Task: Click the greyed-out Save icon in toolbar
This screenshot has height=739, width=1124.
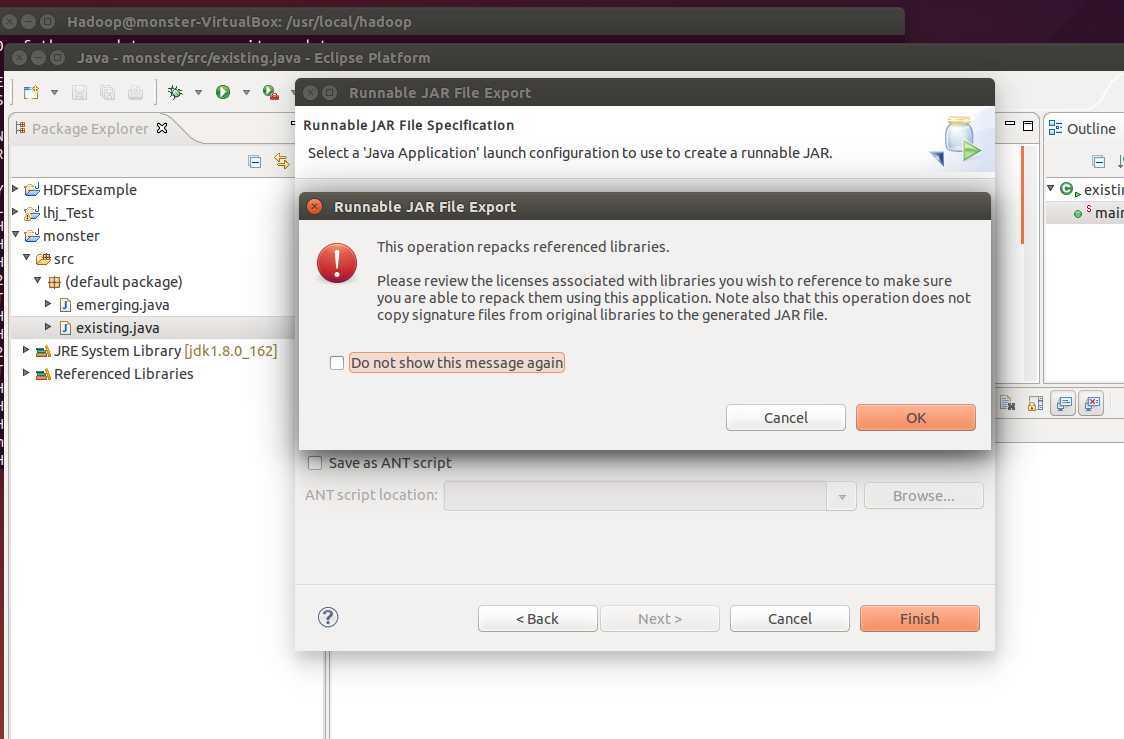Action: 80,92
